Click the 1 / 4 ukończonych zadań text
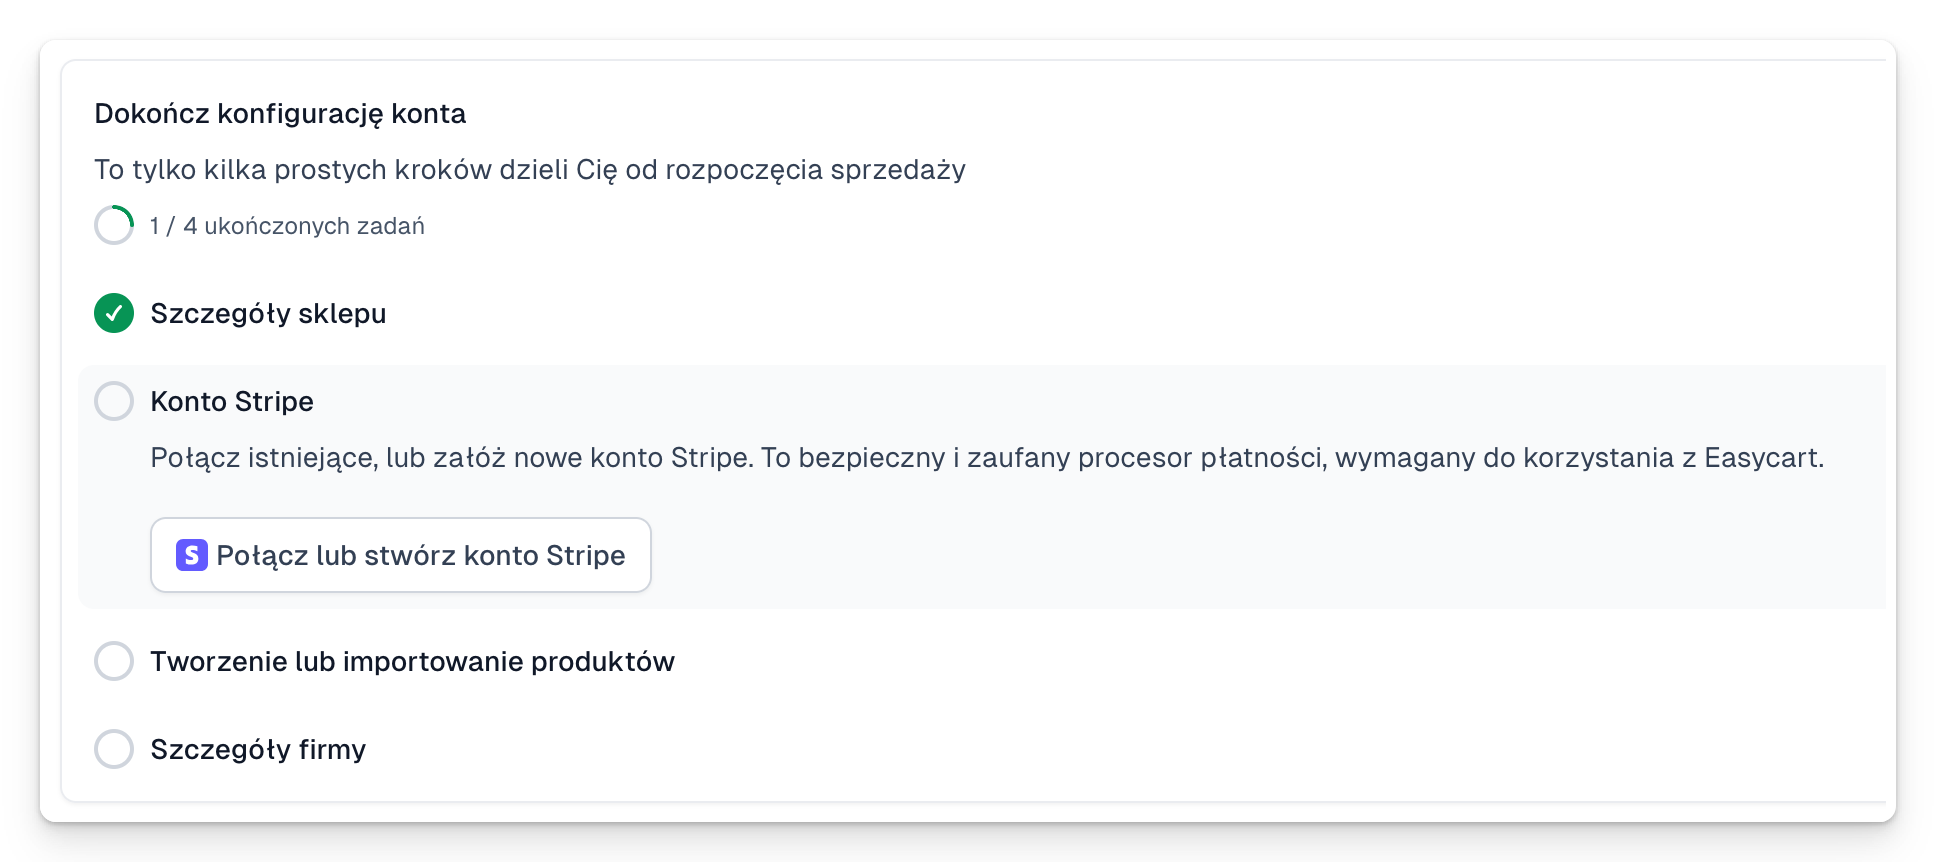1936x862 pixels. (287, 226)
